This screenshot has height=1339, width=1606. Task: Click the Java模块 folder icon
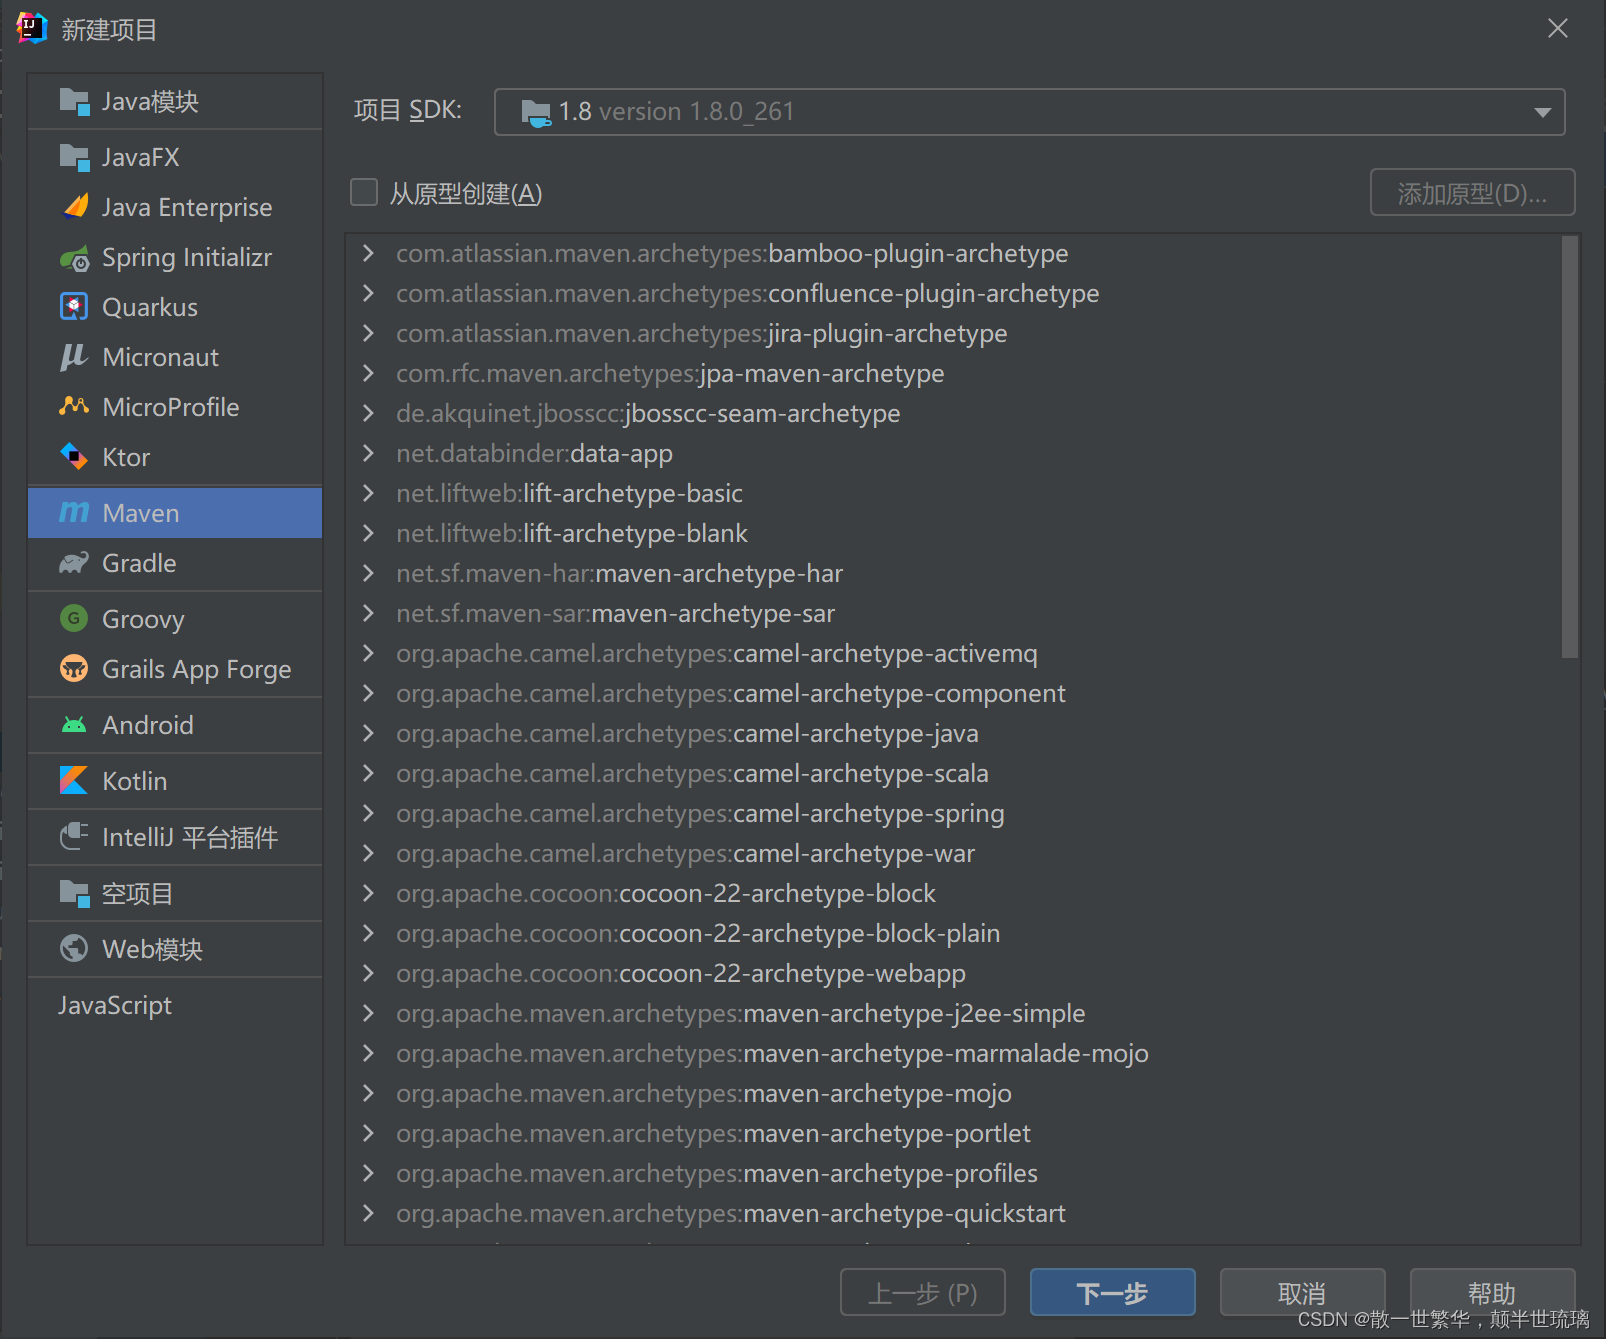coord(74,101)
